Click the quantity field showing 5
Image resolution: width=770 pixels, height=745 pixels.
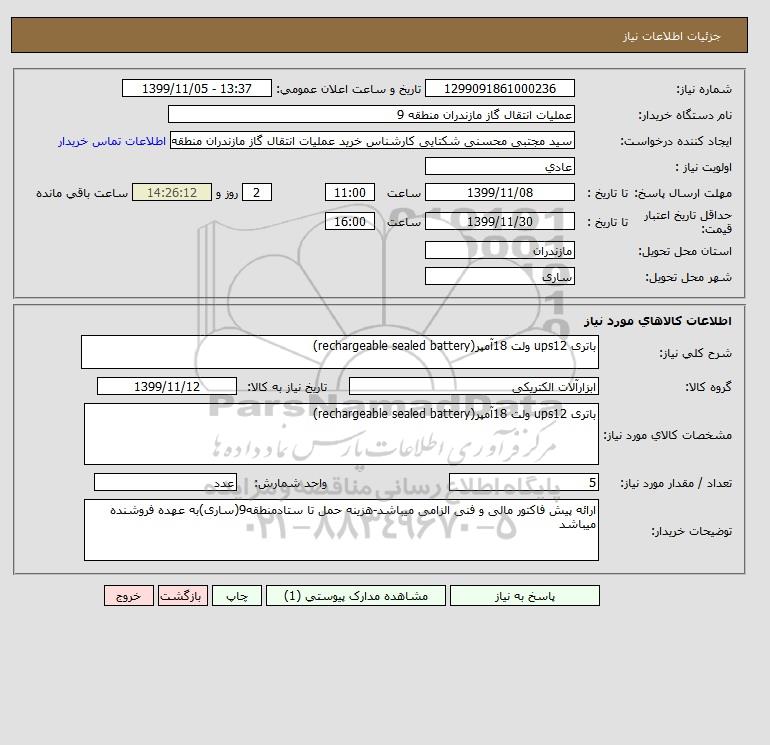(523, 482)
